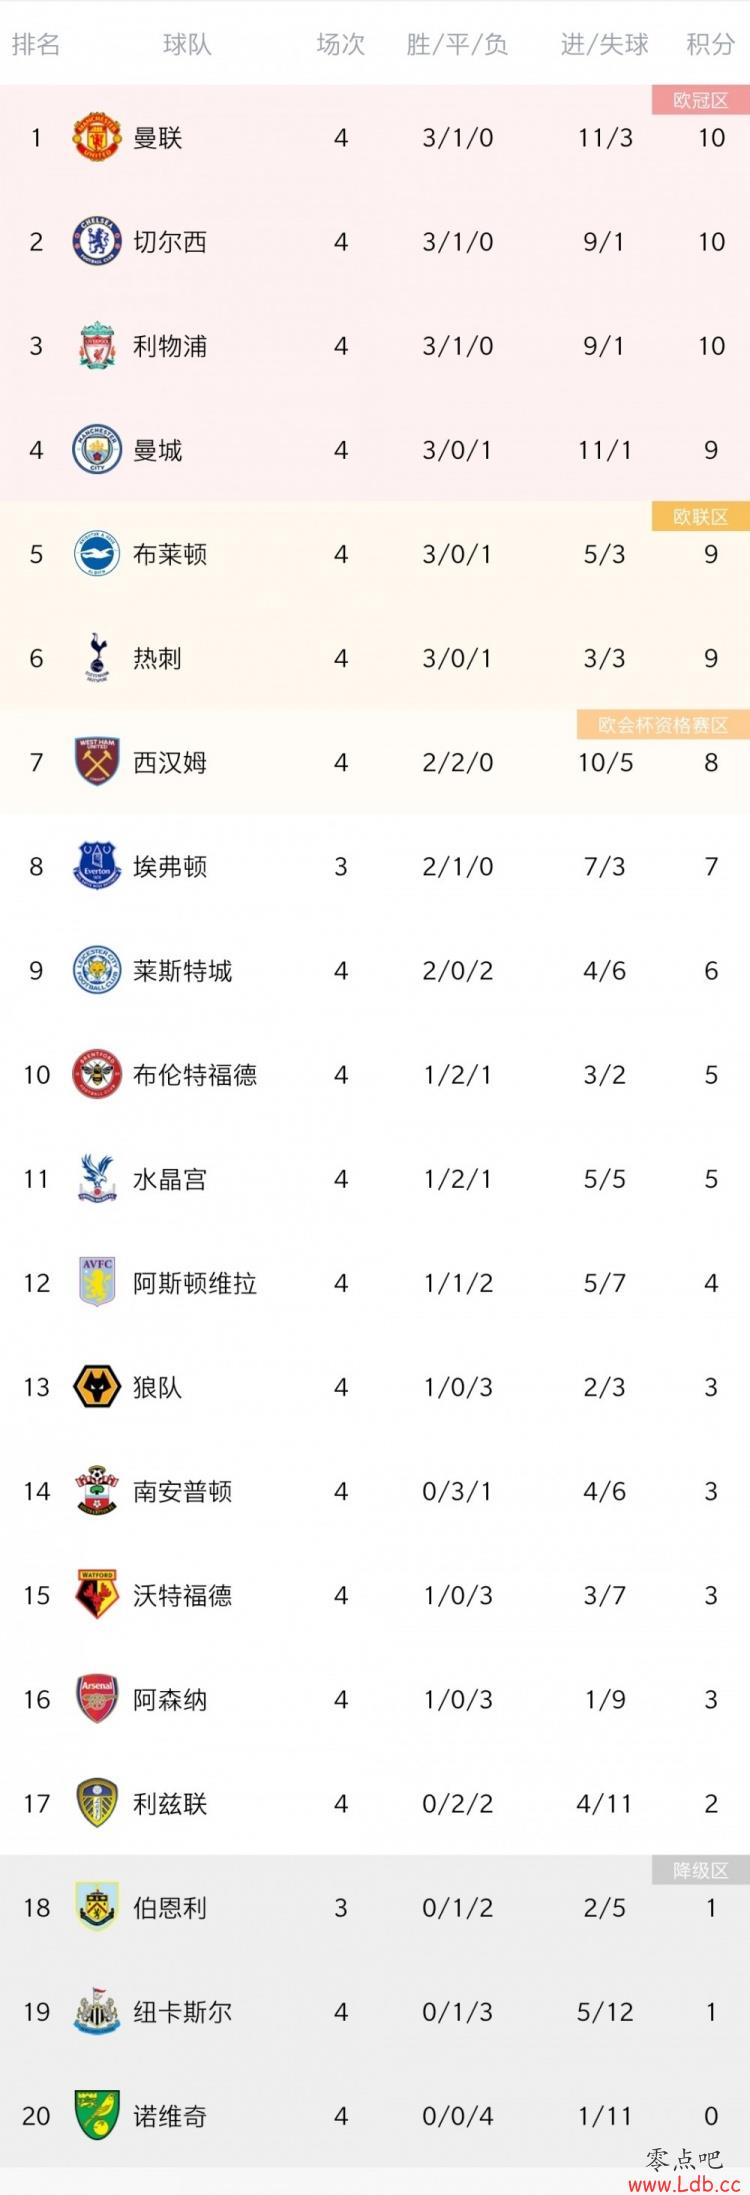
Task: Select the Chelsea club badge
Action: [x=97, y=241]
